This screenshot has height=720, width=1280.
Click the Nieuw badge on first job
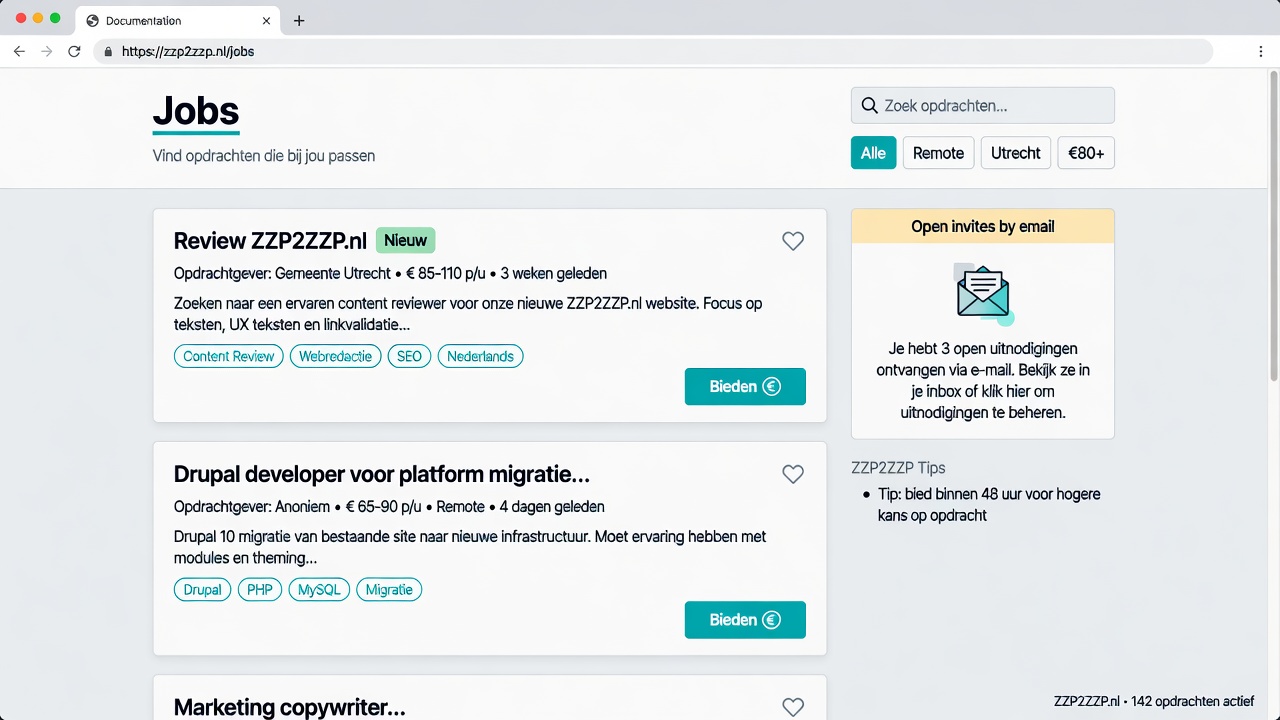tap(406, 240)
